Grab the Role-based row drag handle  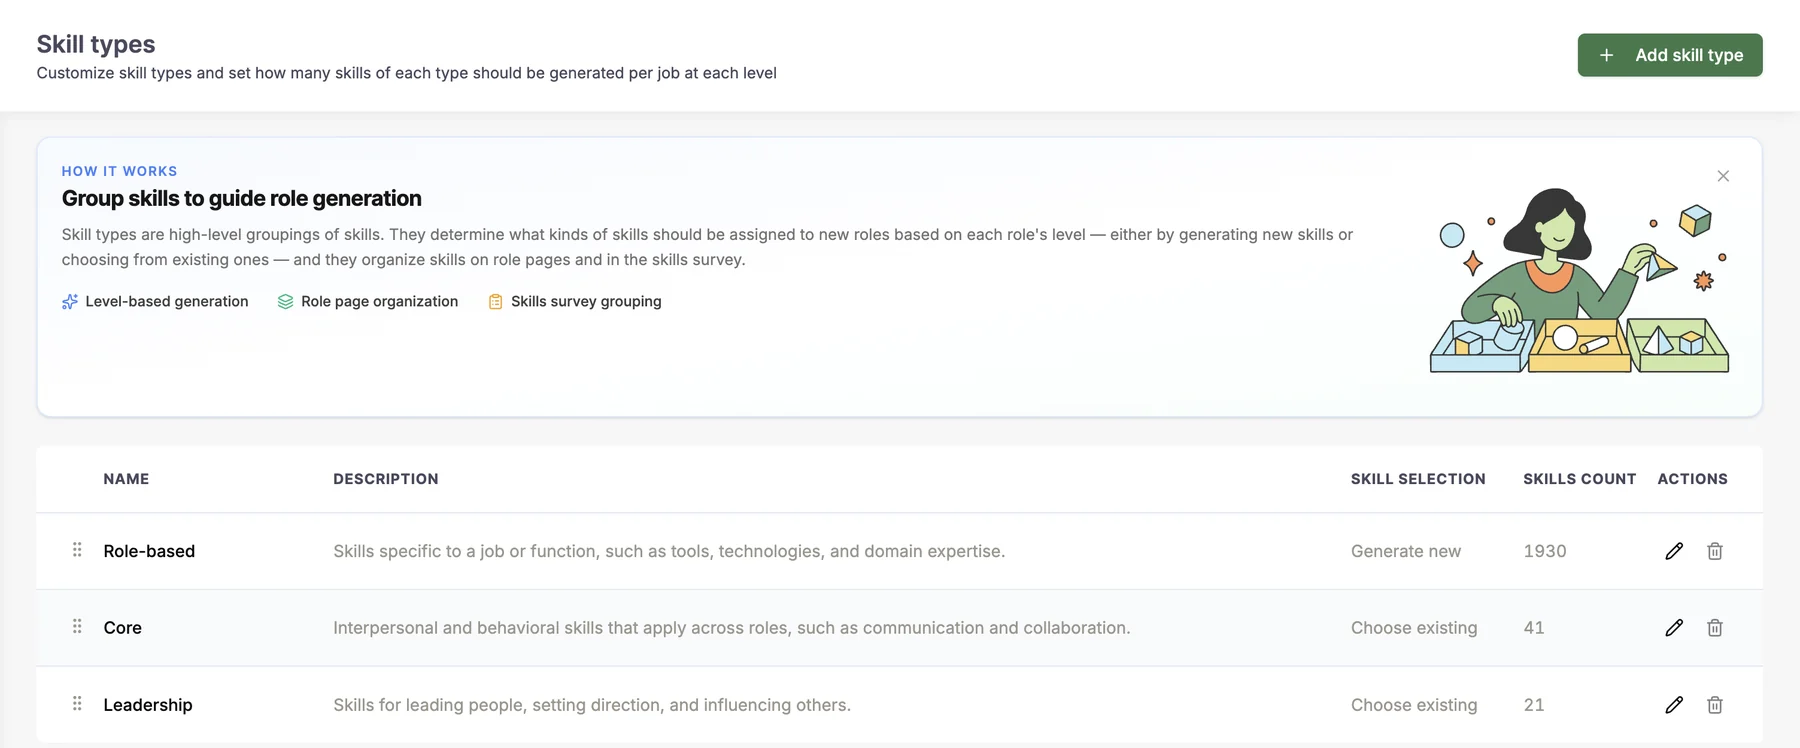click(77, 550)
